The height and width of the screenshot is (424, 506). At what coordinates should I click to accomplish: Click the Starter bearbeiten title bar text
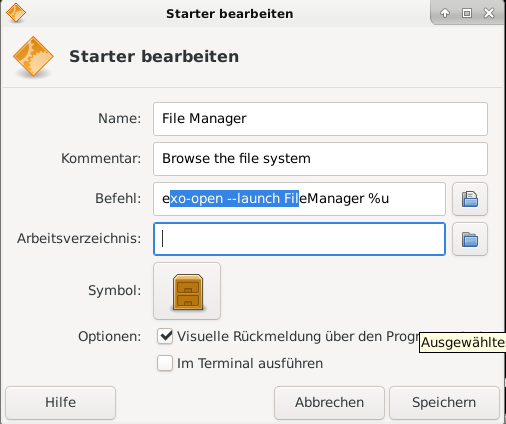coord(230,14)
